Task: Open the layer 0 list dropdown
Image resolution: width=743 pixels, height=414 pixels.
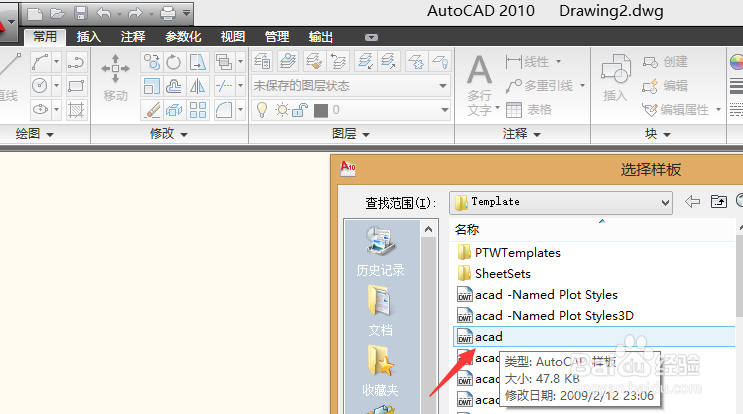Action: click(x=444, y=110)
